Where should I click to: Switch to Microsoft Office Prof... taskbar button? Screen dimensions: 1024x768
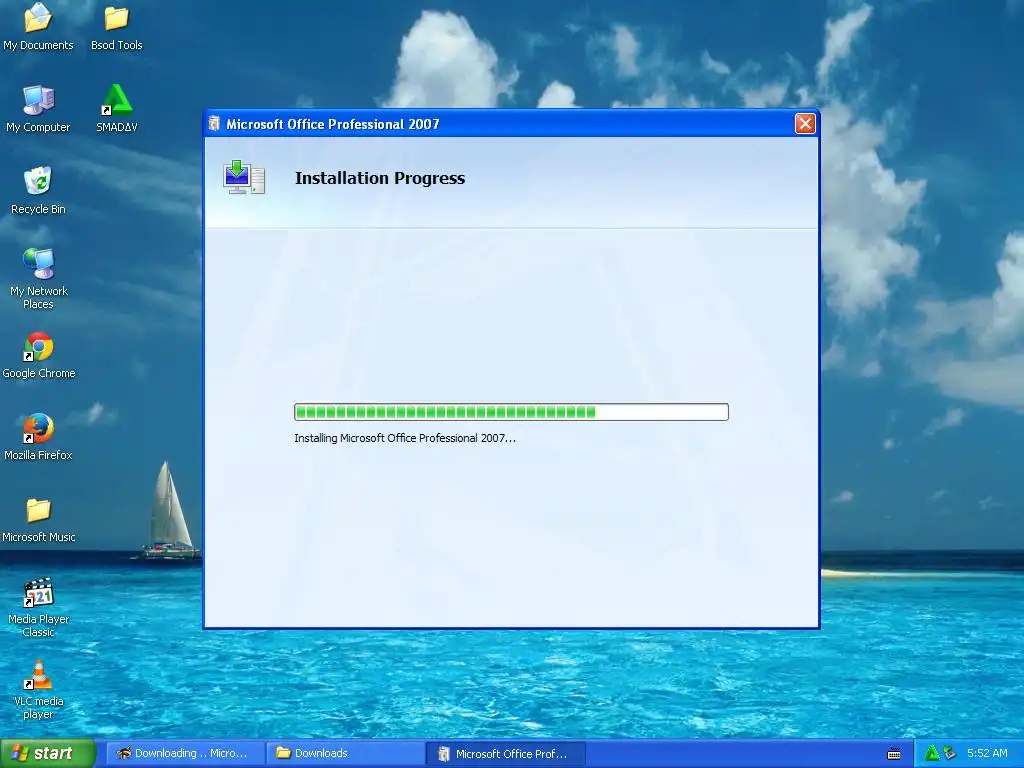506,753
